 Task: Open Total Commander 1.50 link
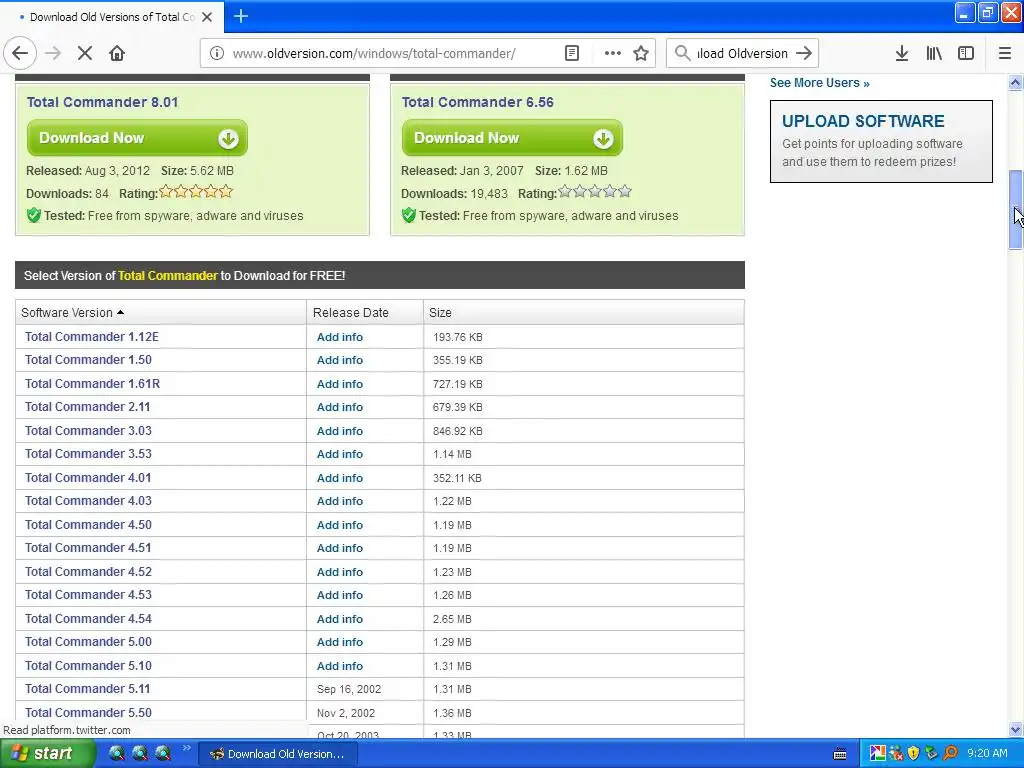click(88, 360)
